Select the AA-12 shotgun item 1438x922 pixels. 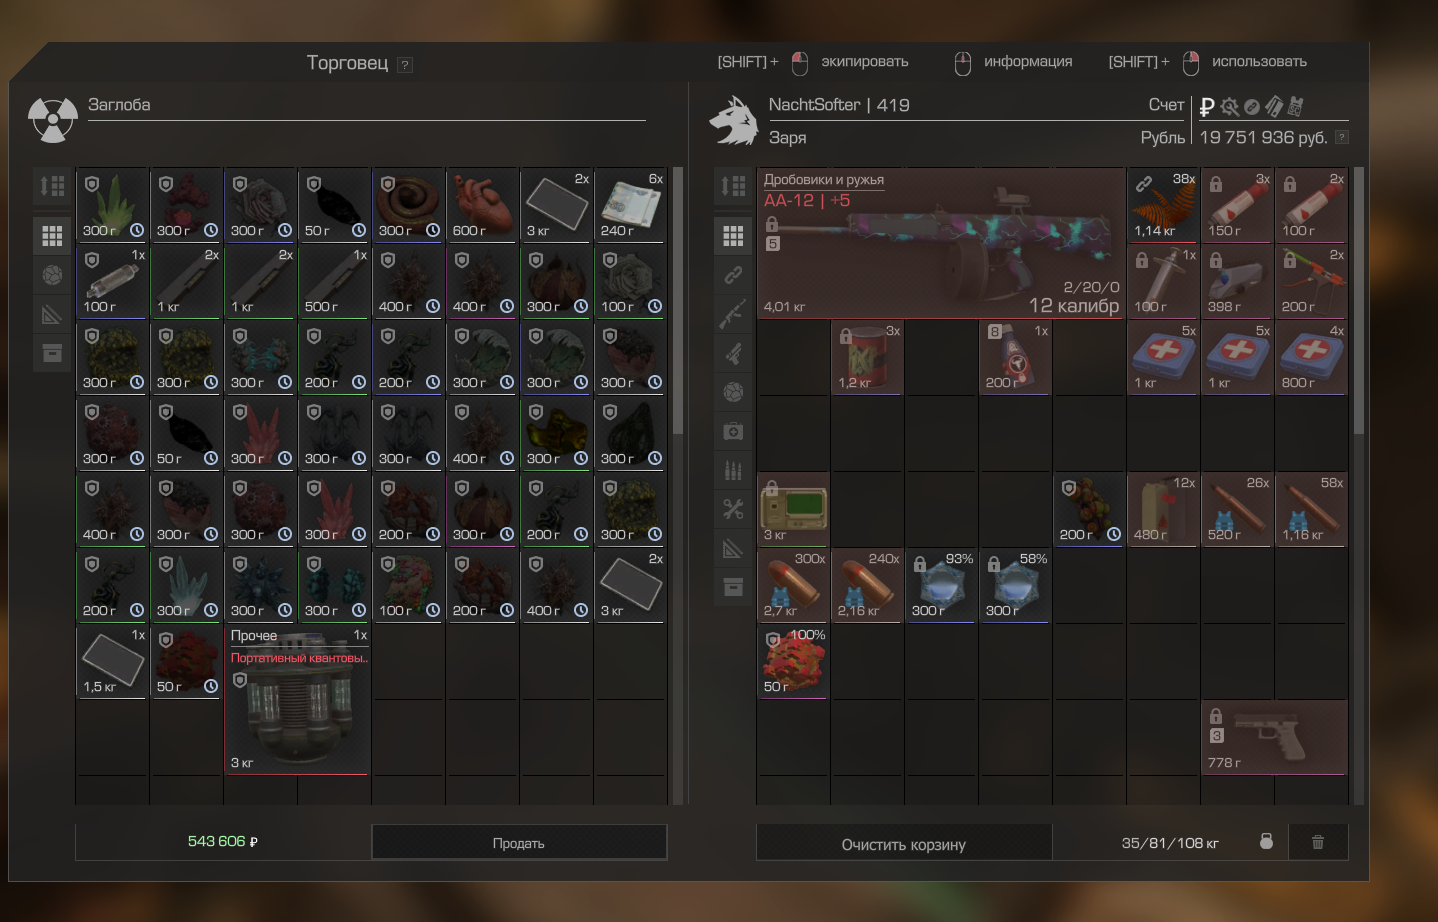pyautogui.click(x=941, y=243)
